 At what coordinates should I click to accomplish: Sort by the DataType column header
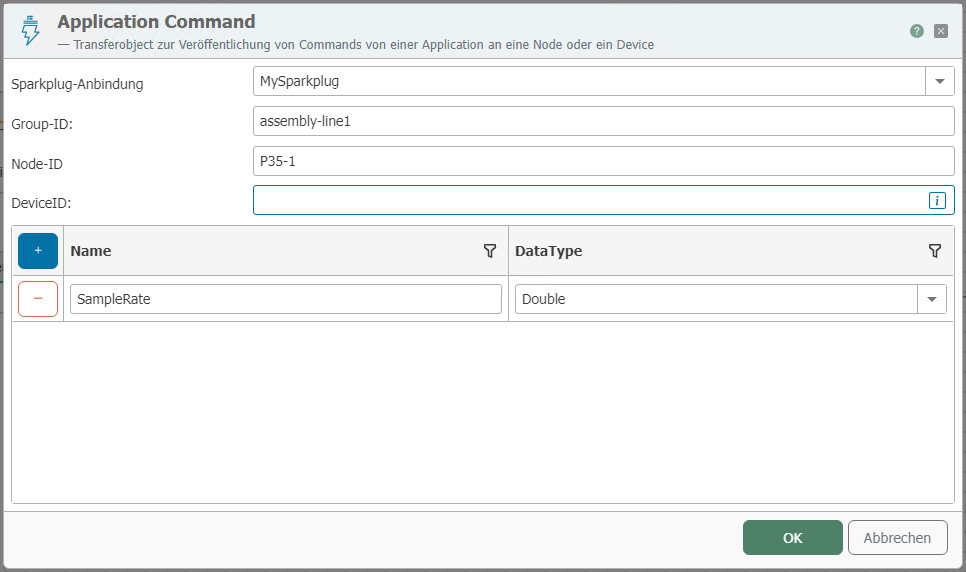(x=548, y=251)
